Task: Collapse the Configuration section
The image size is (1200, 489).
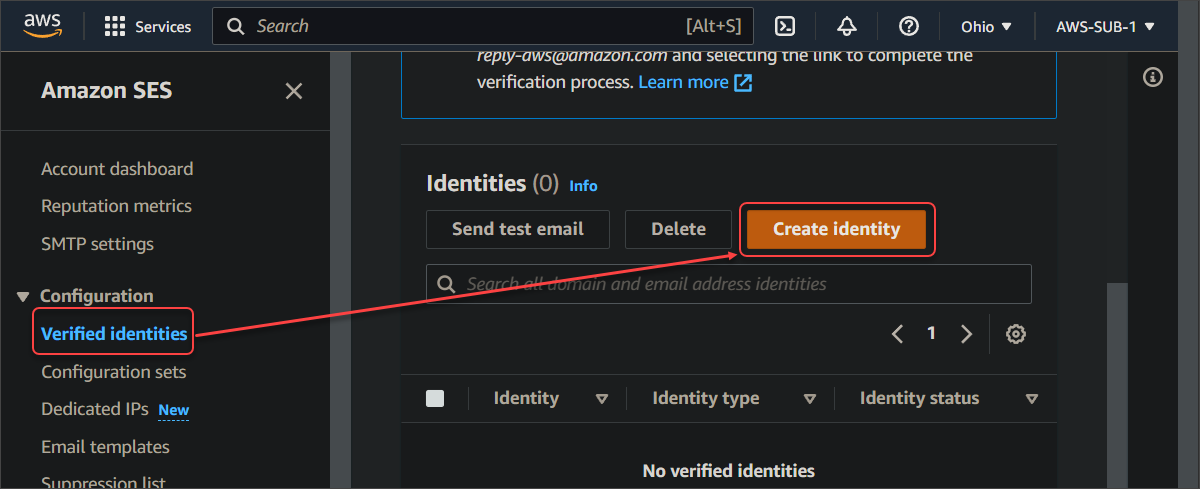Action: pos(23,297)
